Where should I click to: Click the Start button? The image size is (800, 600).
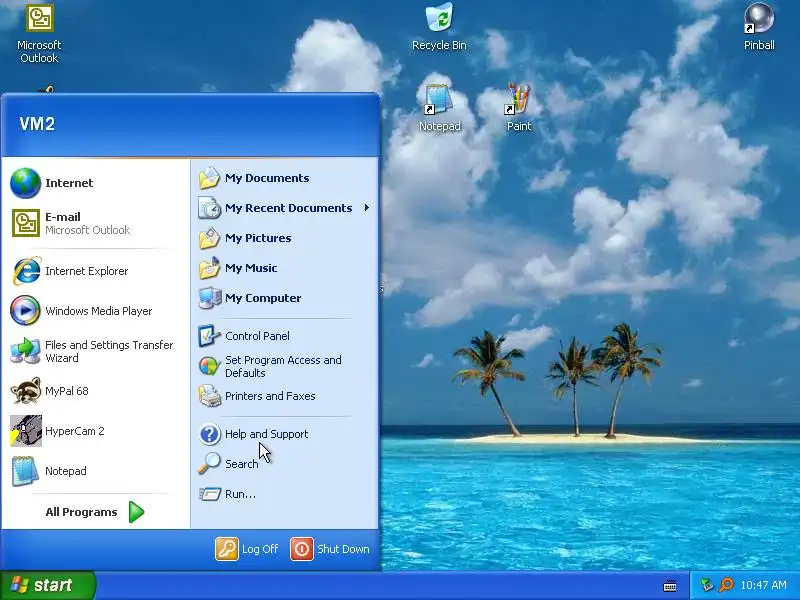coord(47,585)
